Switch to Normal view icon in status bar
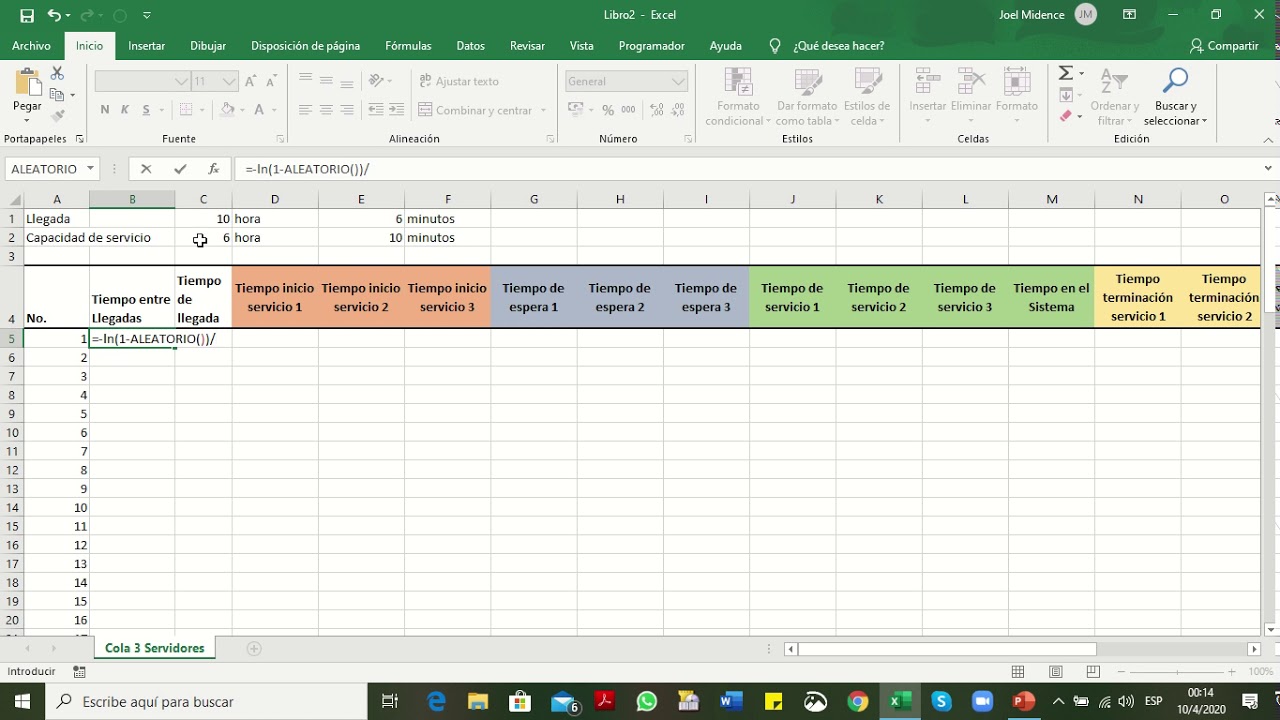 [1018, 672]
